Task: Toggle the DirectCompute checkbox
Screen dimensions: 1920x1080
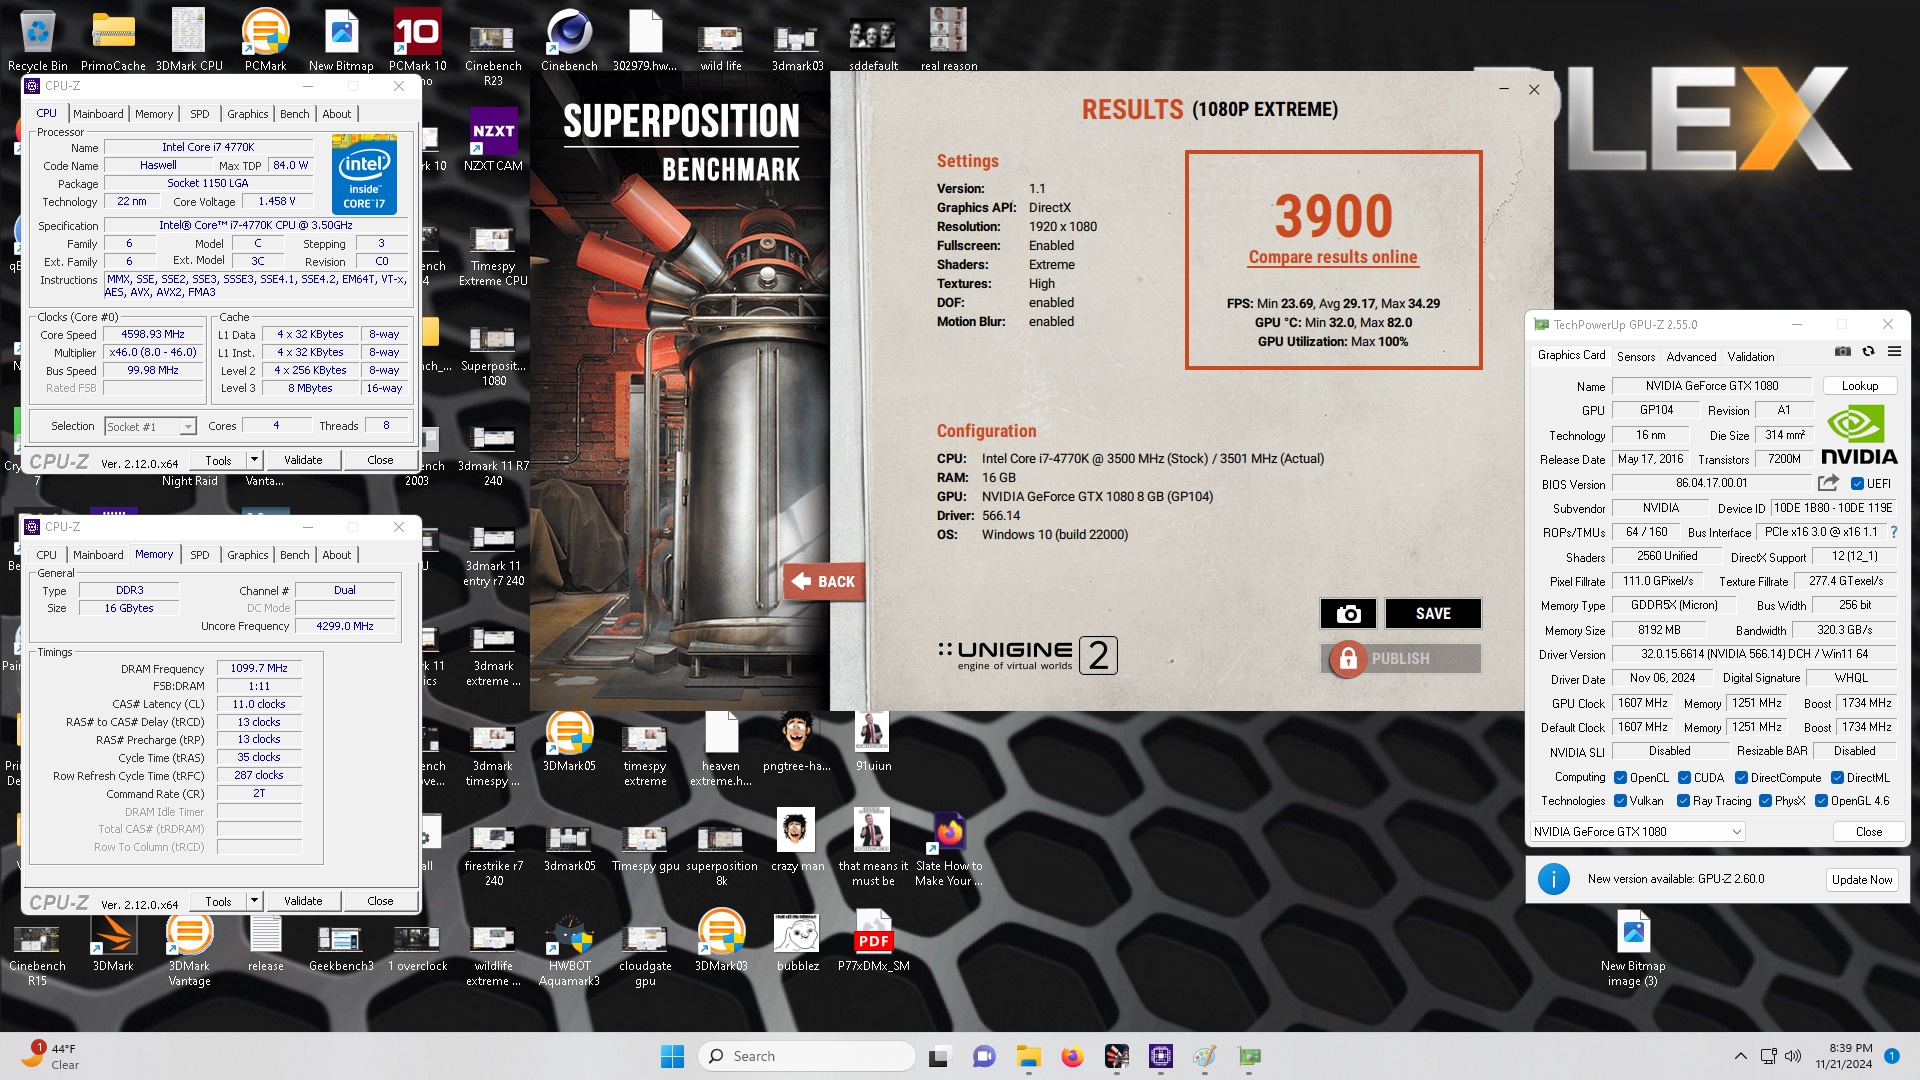Action: (1741, 778)
